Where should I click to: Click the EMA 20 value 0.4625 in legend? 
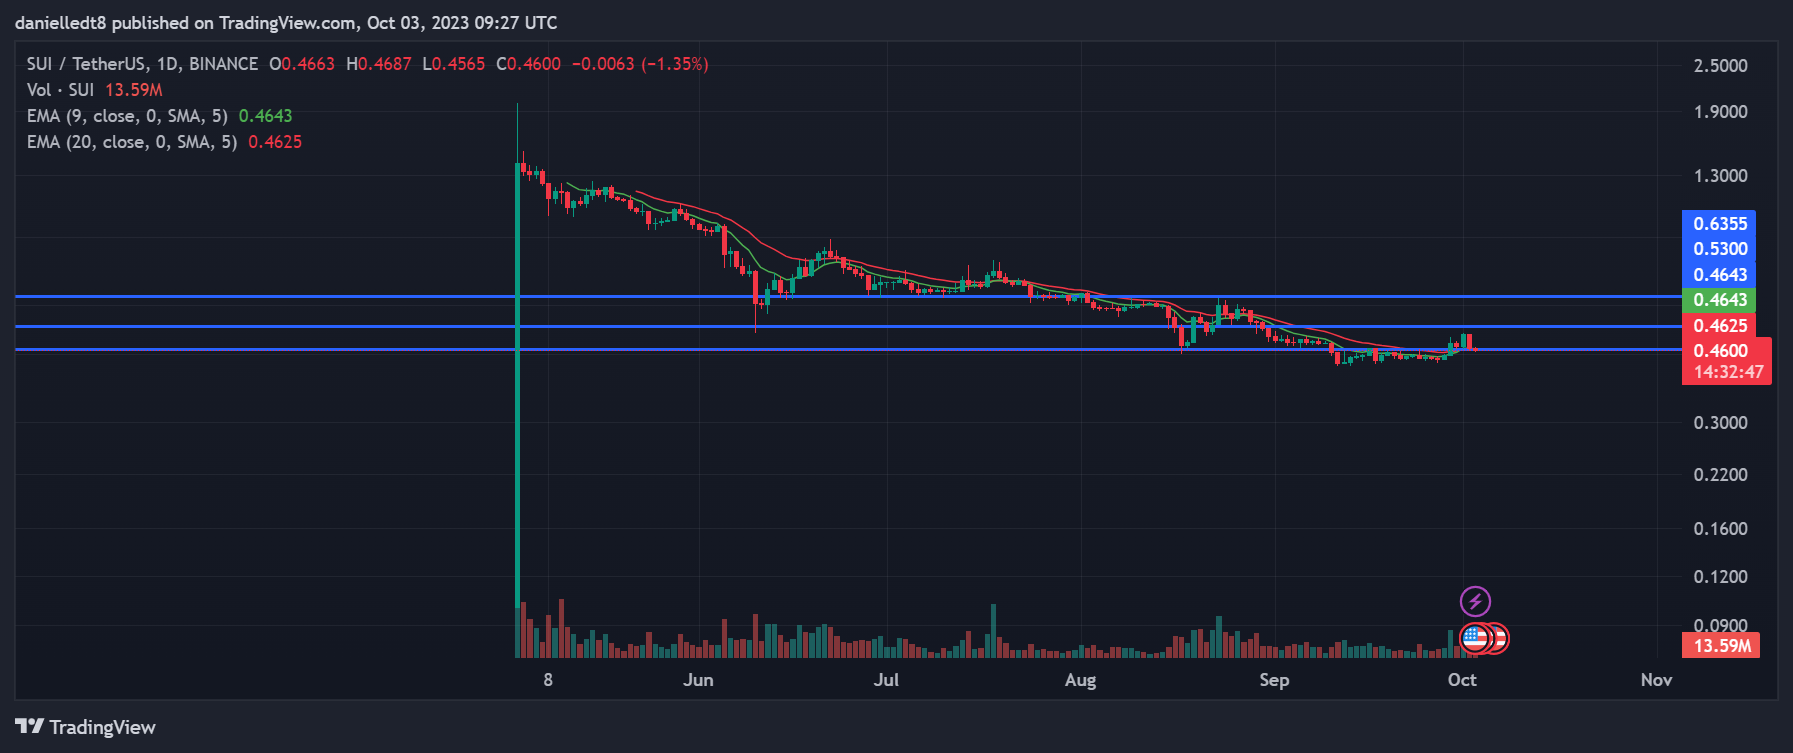click(275, 142)
